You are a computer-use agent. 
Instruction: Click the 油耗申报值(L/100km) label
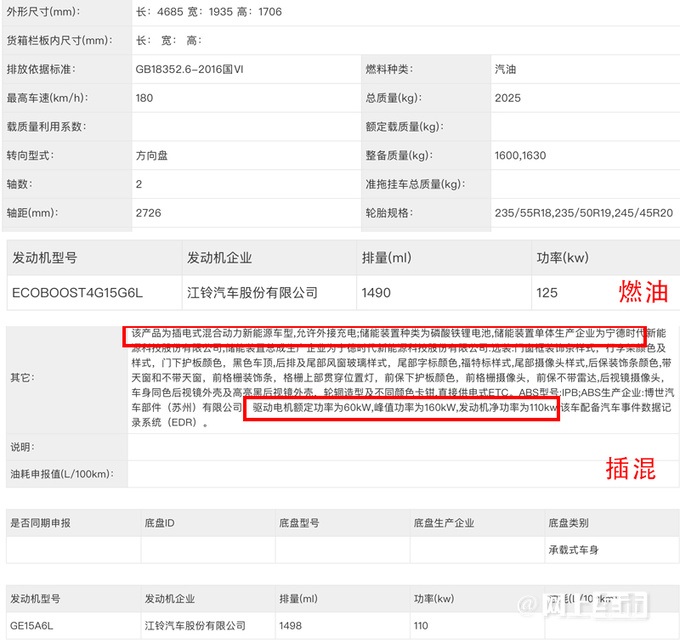(x=62, y=474)
